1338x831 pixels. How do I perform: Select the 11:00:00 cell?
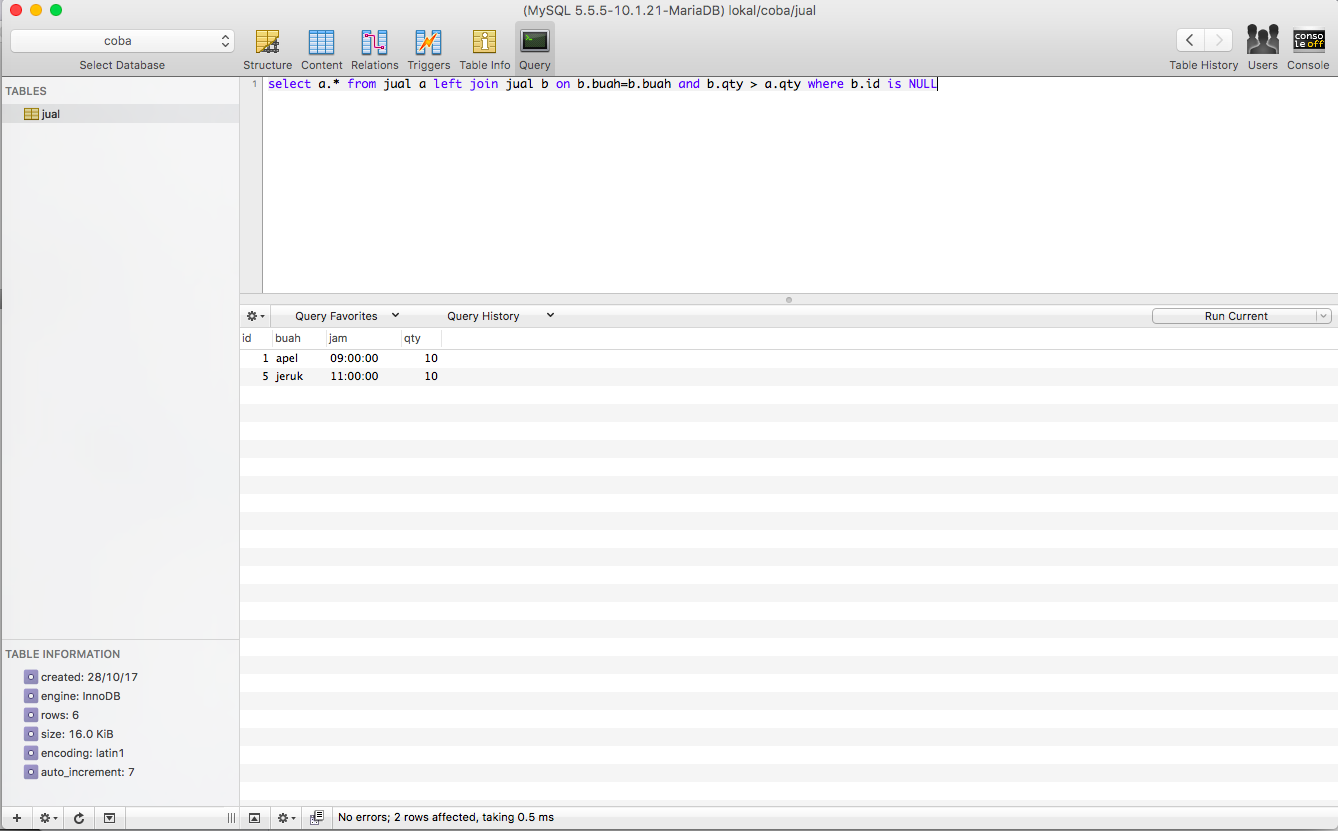point(363,376)
